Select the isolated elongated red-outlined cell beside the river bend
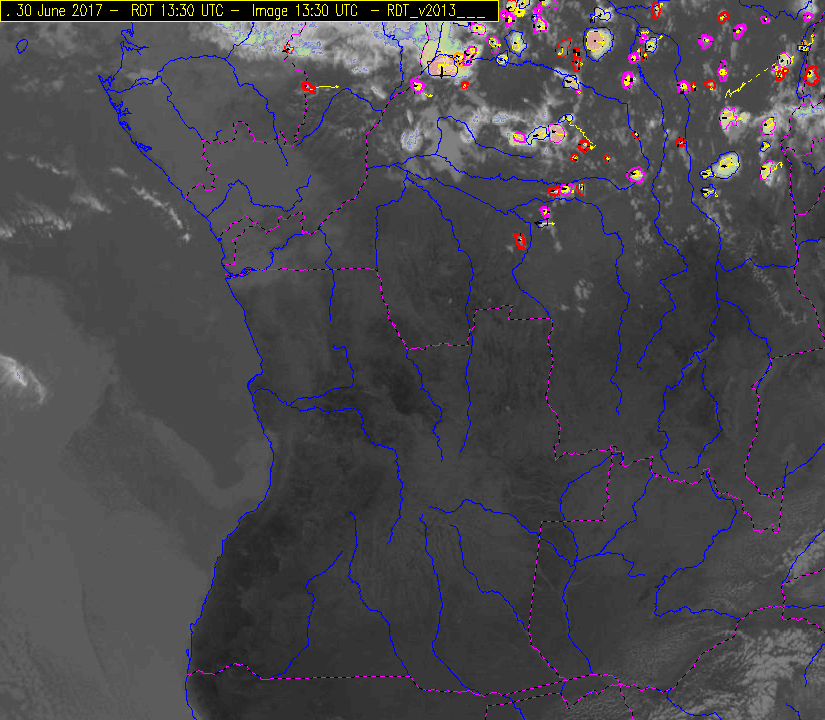 (520, 241)
